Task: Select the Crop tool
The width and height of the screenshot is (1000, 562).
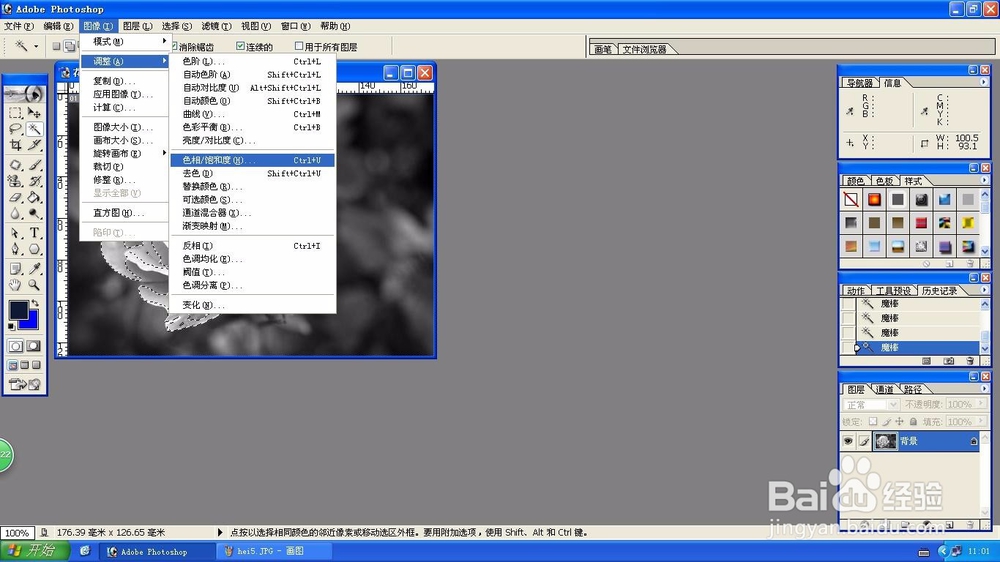Action: click(x=15, y=145)
